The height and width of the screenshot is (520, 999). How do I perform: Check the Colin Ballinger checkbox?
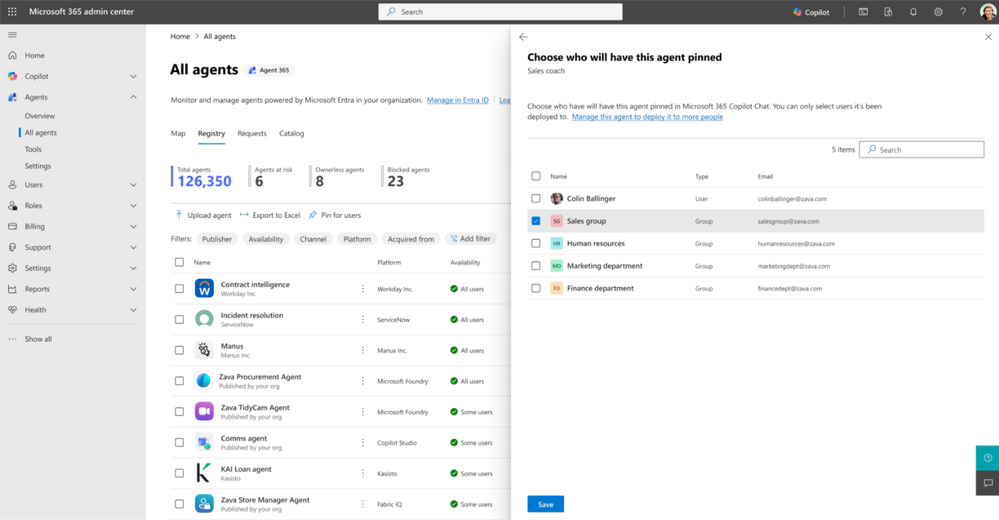pos(536,198)
